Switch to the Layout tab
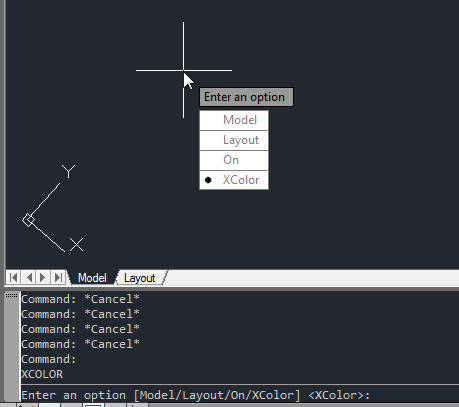The image size is (459, 407). (140, 278)
